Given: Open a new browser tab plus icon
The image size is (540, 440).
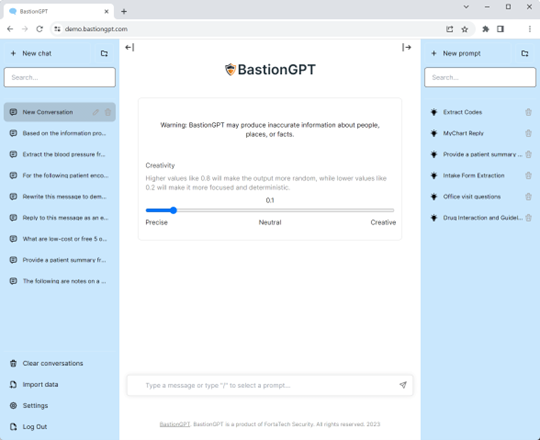Looking at the screenshot, I should (x=124, y=11).
